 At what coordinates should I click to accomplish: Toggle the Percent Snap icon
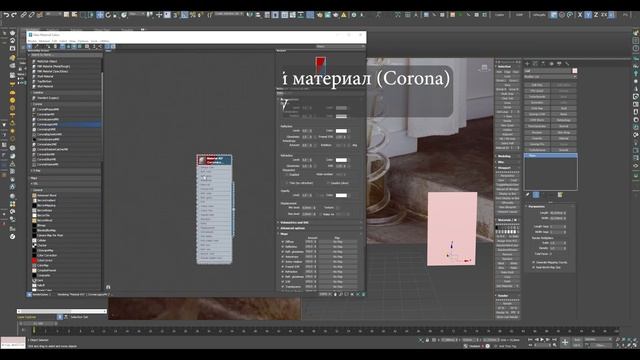tap(193, 15)
